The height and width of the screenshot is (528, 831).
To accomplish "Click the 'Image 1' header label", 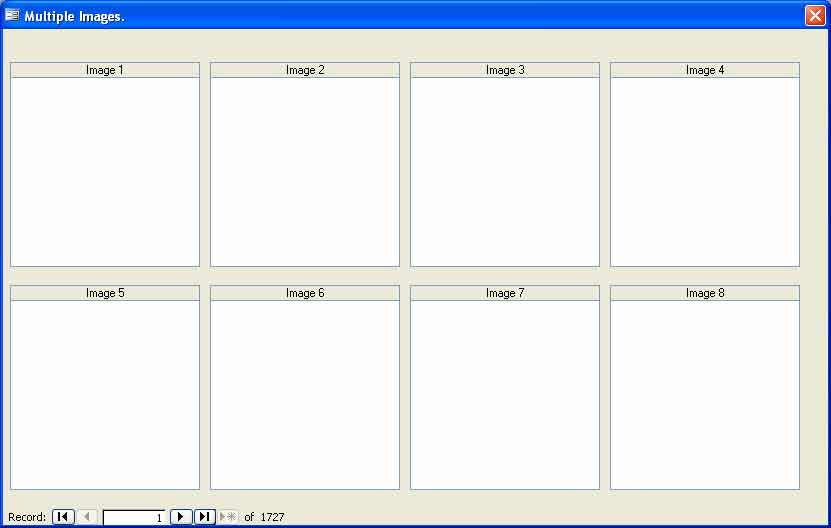I will point(105,70).
